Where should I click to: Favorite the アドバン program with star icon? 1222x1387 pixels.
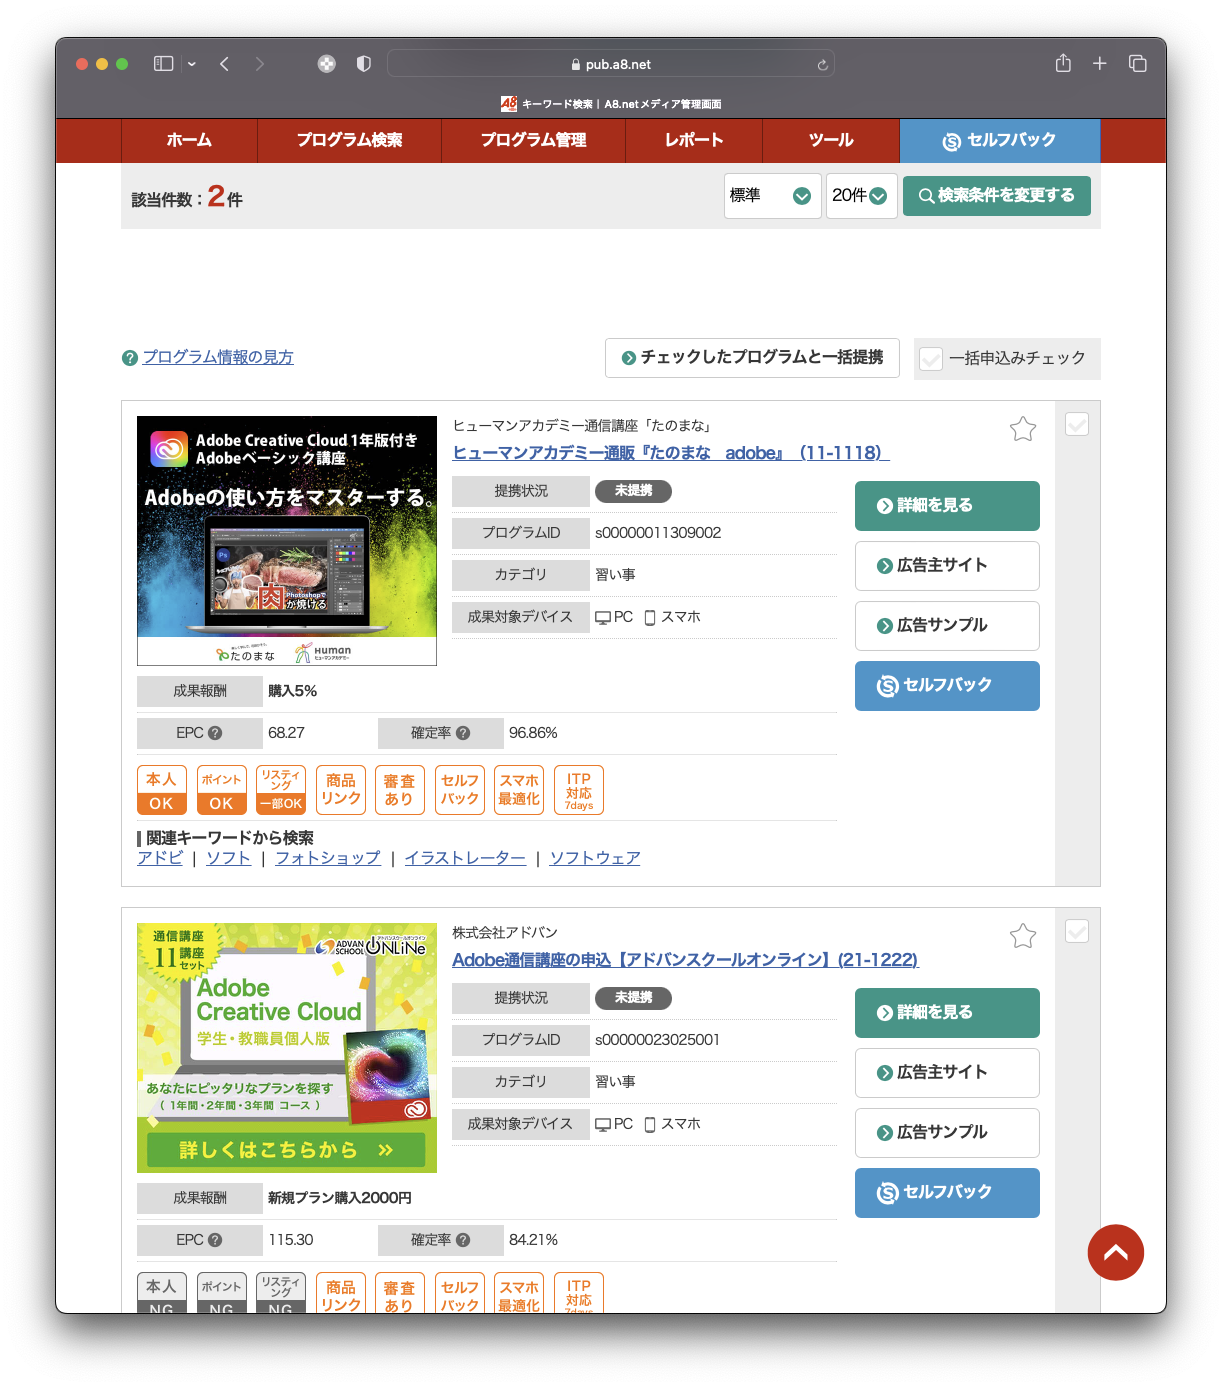1023,936
